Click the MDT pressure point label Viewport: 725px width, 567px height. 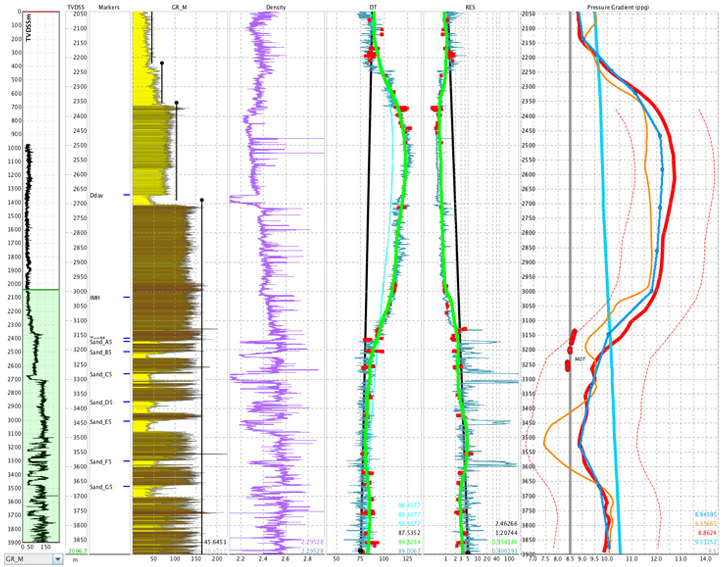[x=579, y=357]
